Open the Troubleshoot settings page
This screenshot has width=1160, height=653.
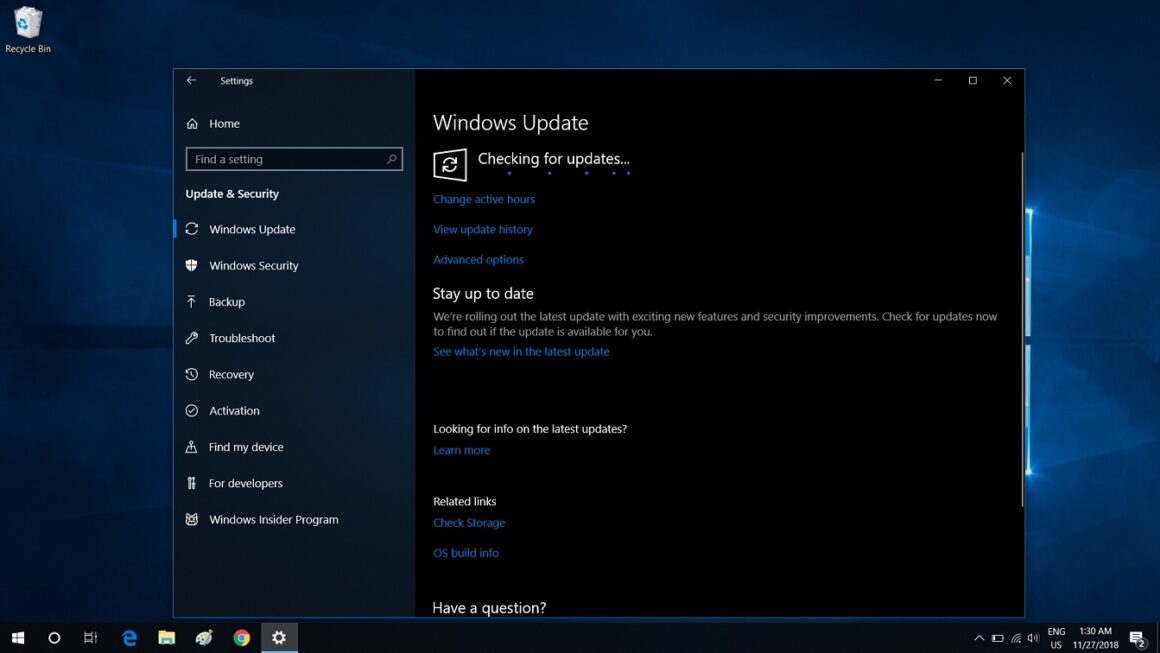(x=242, y=338)
